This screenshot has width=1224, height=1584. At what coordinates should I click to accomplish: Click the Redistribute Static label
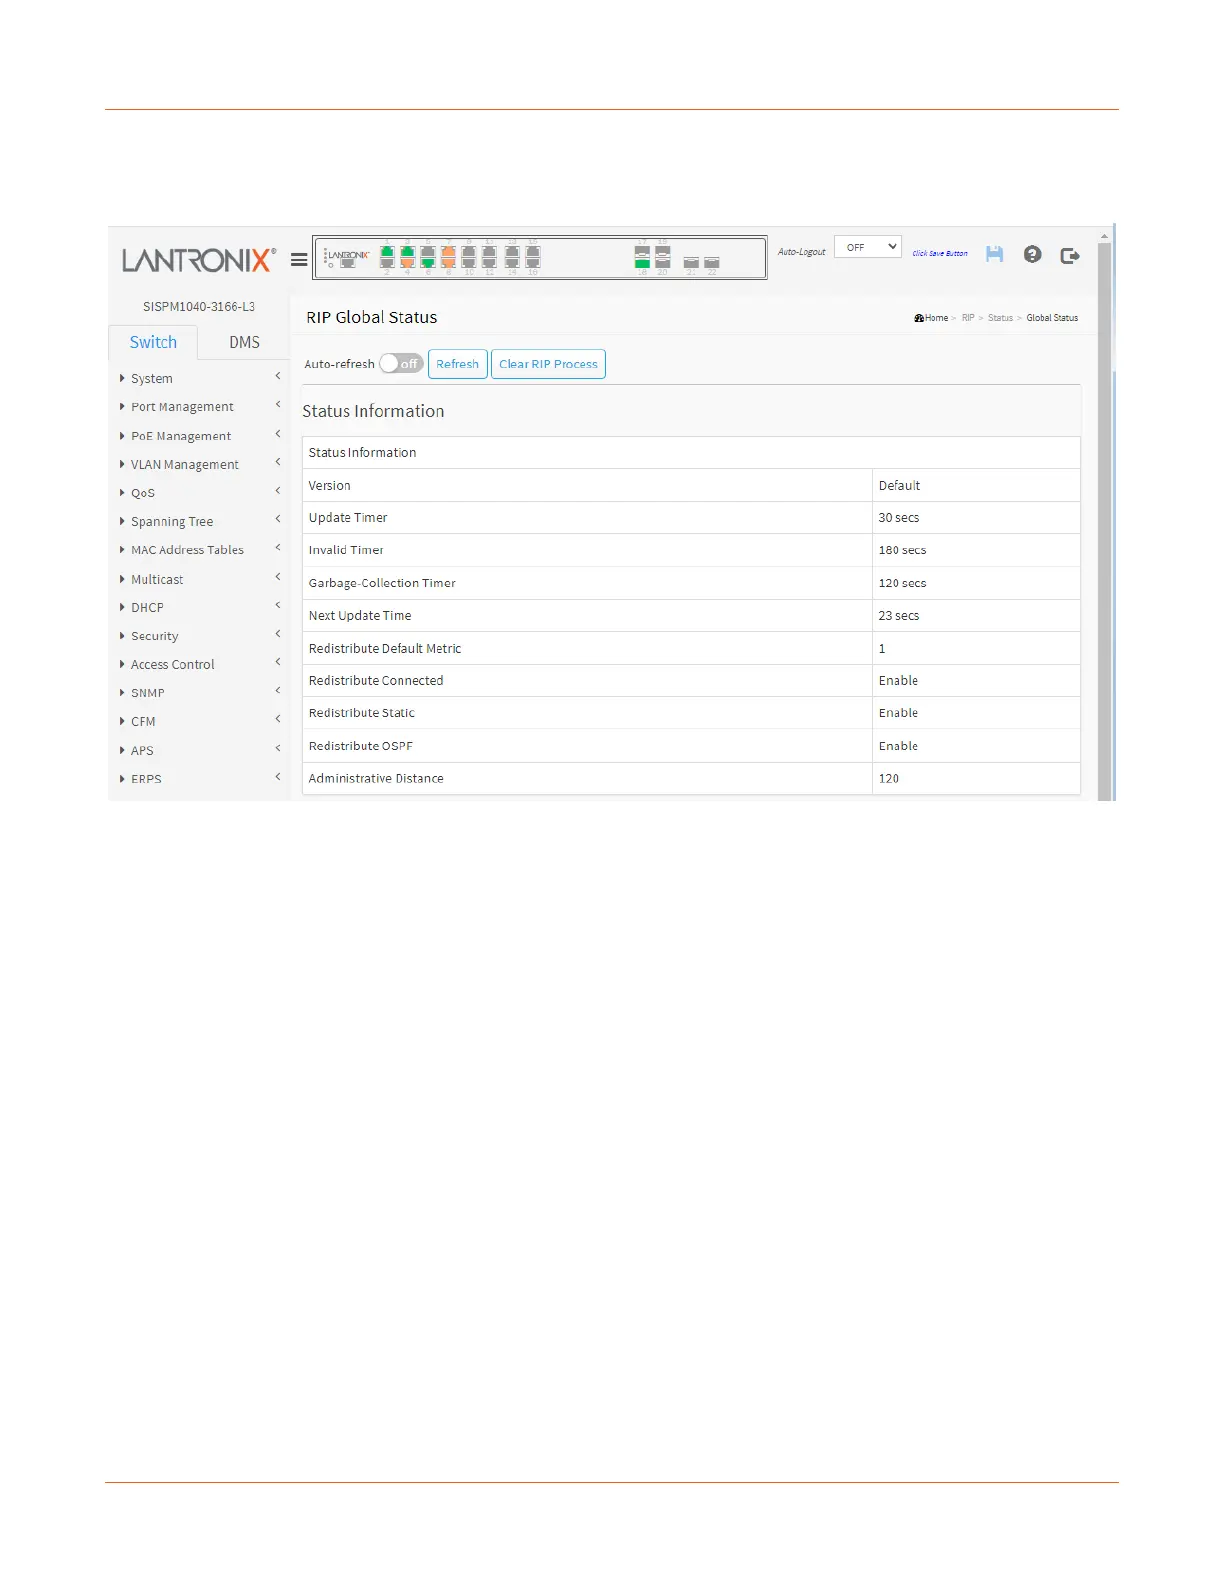(361, 713)
